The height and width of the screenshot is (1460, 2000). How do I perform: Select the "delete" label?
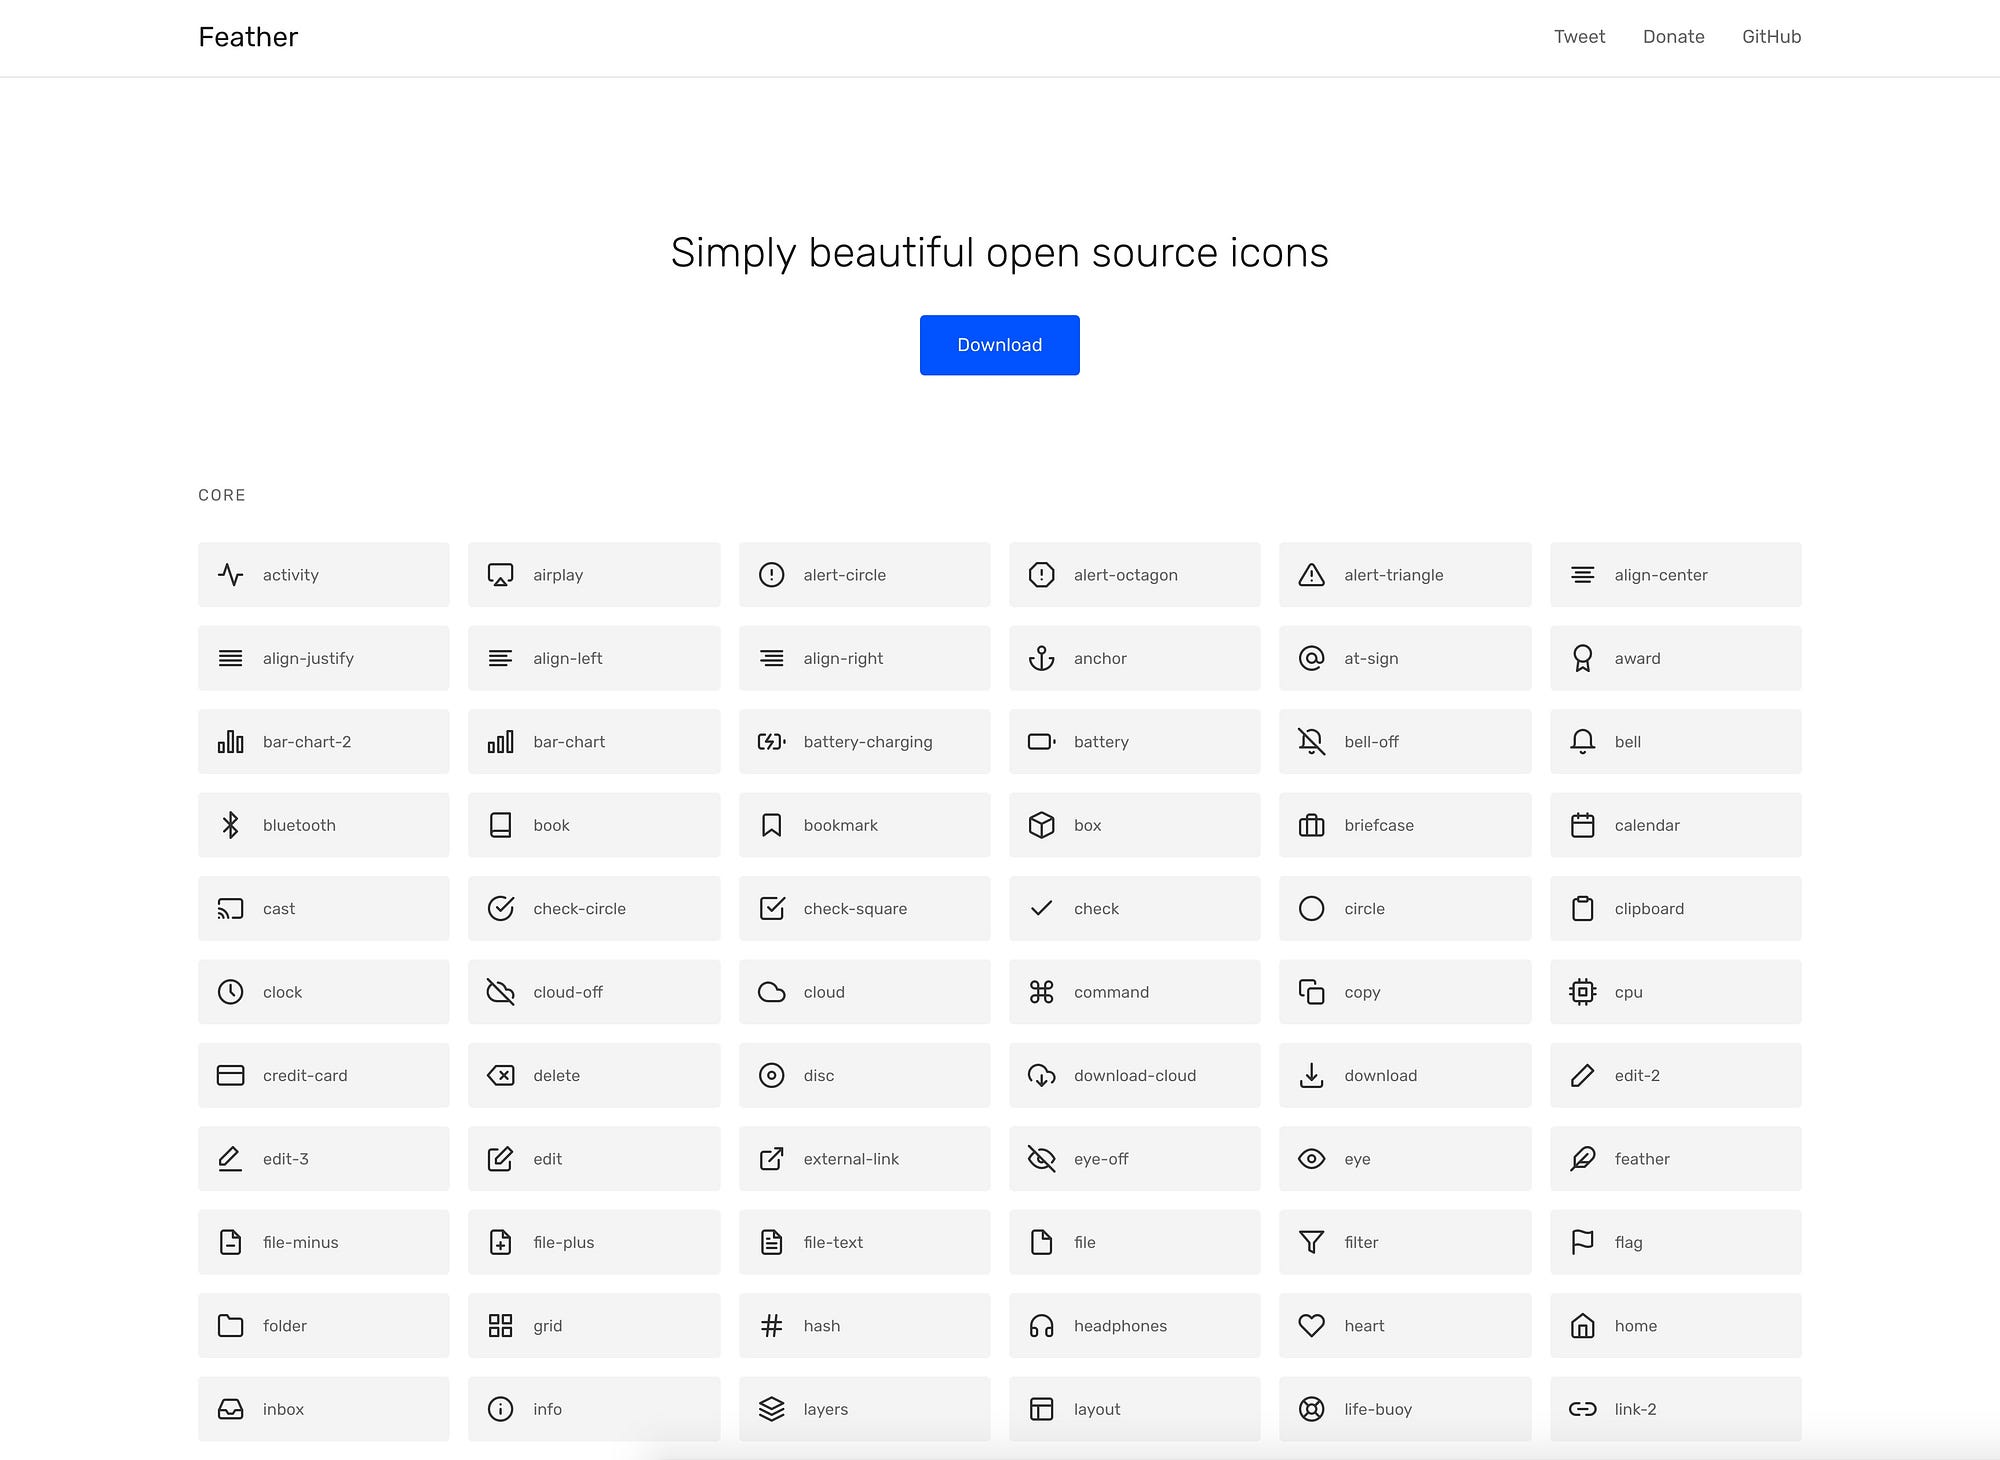[556, 1076]
